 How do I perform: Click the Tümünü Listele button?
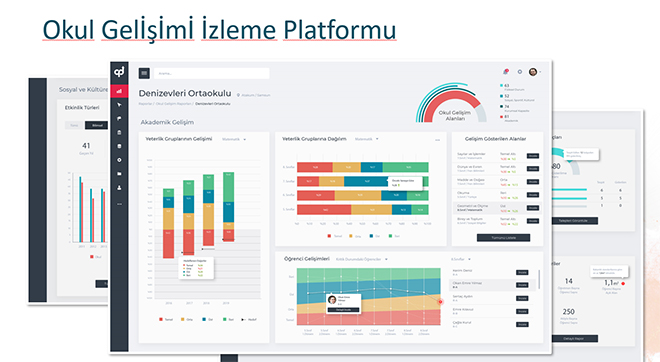coord(503,238)
